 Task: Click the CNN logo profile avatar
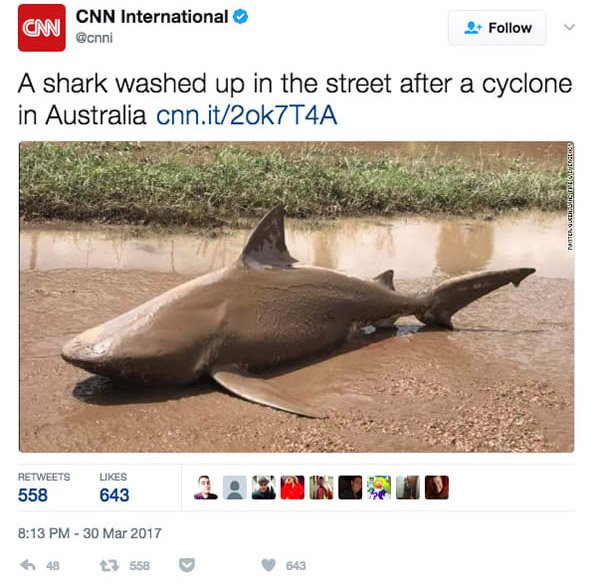(x=41, y=28)
